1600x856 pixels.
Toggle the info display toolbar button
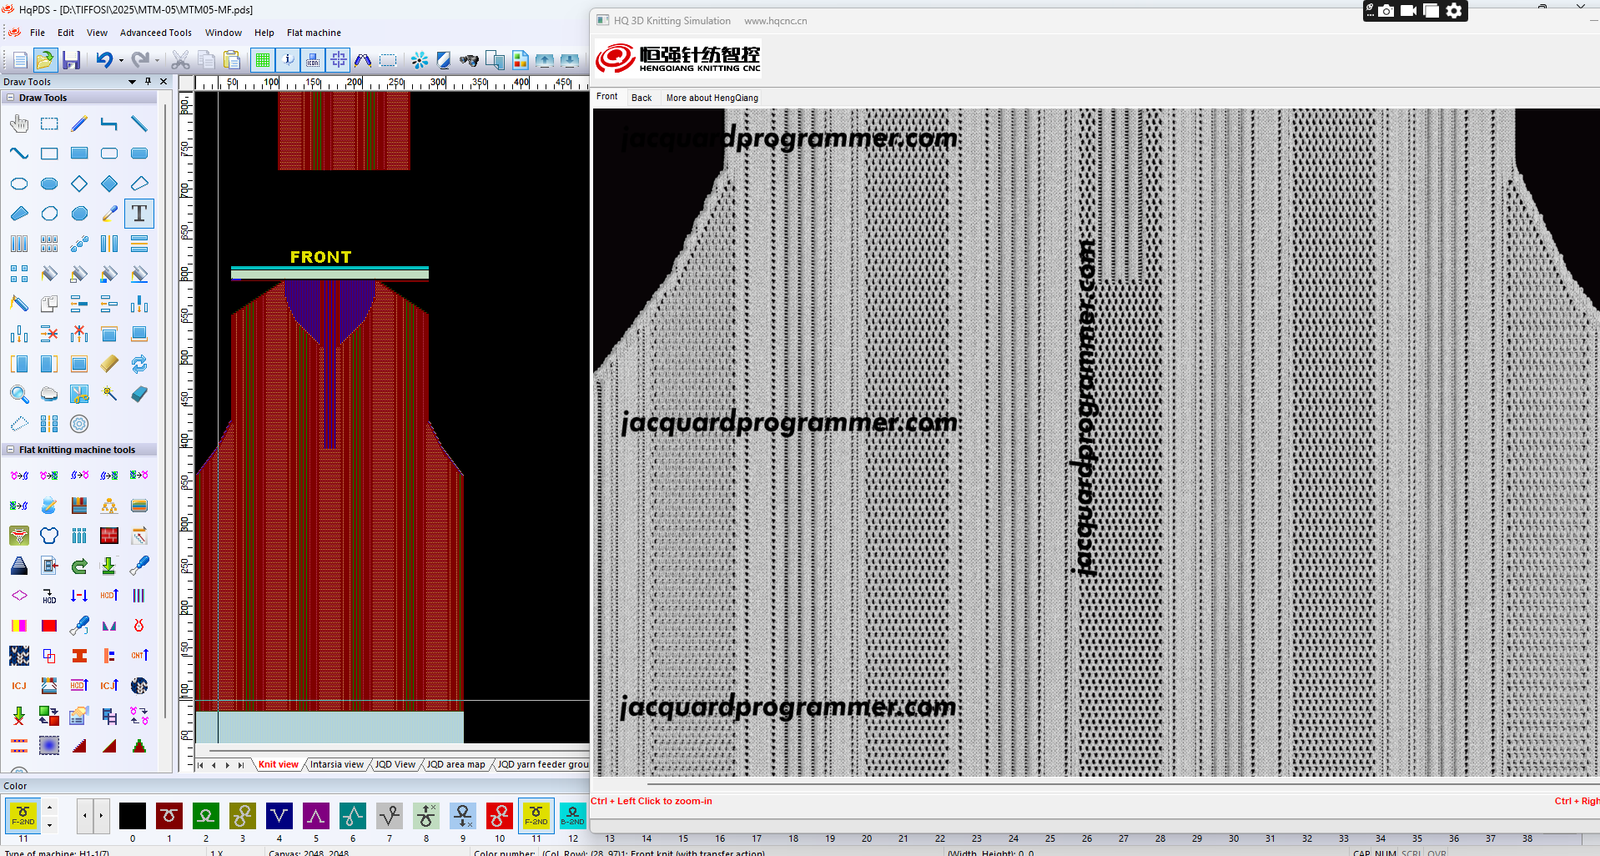288,61
